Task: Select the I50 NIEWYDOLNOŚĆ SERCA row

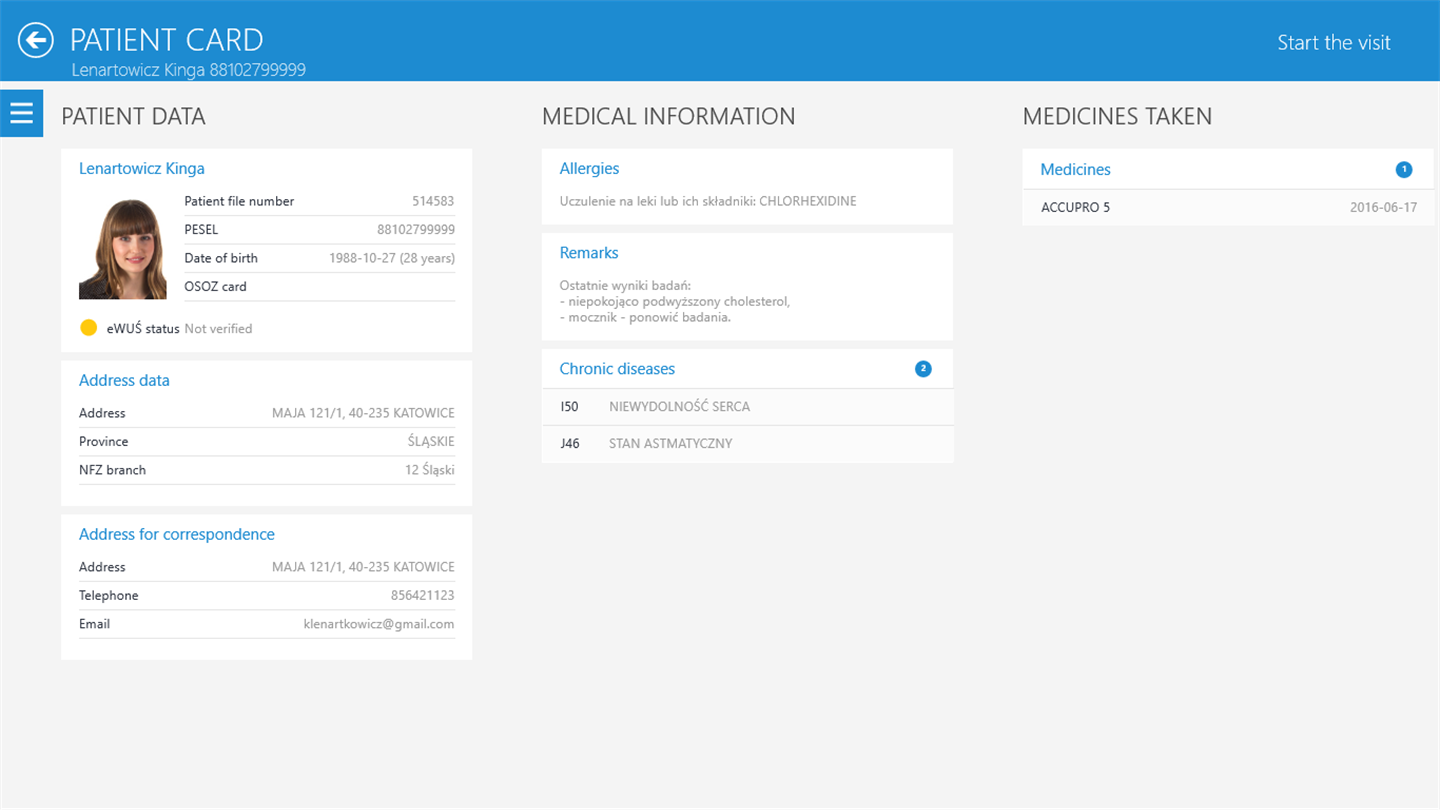Action: pos(747,407)
